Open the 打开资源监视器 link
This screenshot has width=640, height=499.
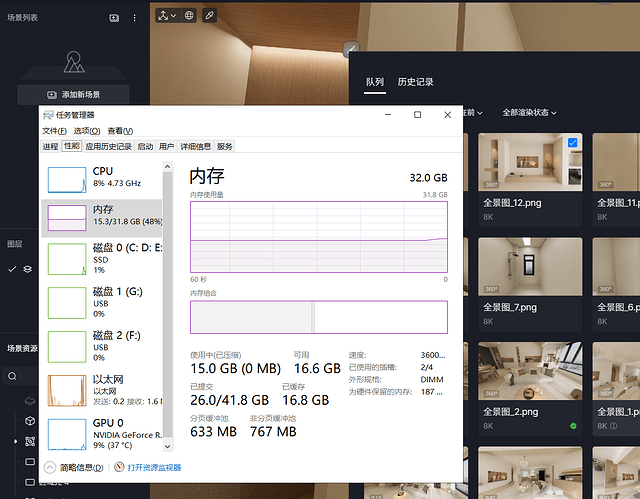click(x=153, y=467)
